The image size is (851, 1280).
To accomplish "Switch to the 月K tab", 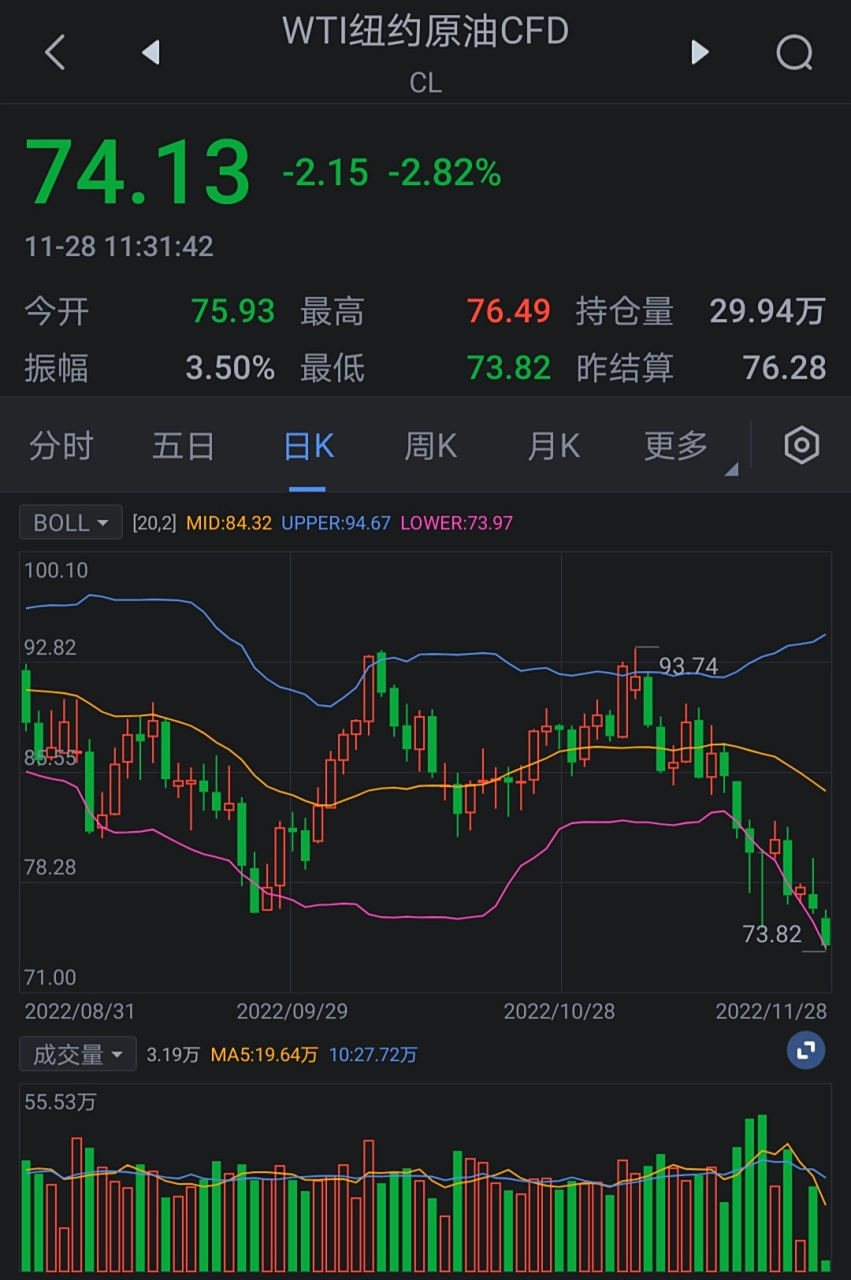I will (x=554, y=446).
